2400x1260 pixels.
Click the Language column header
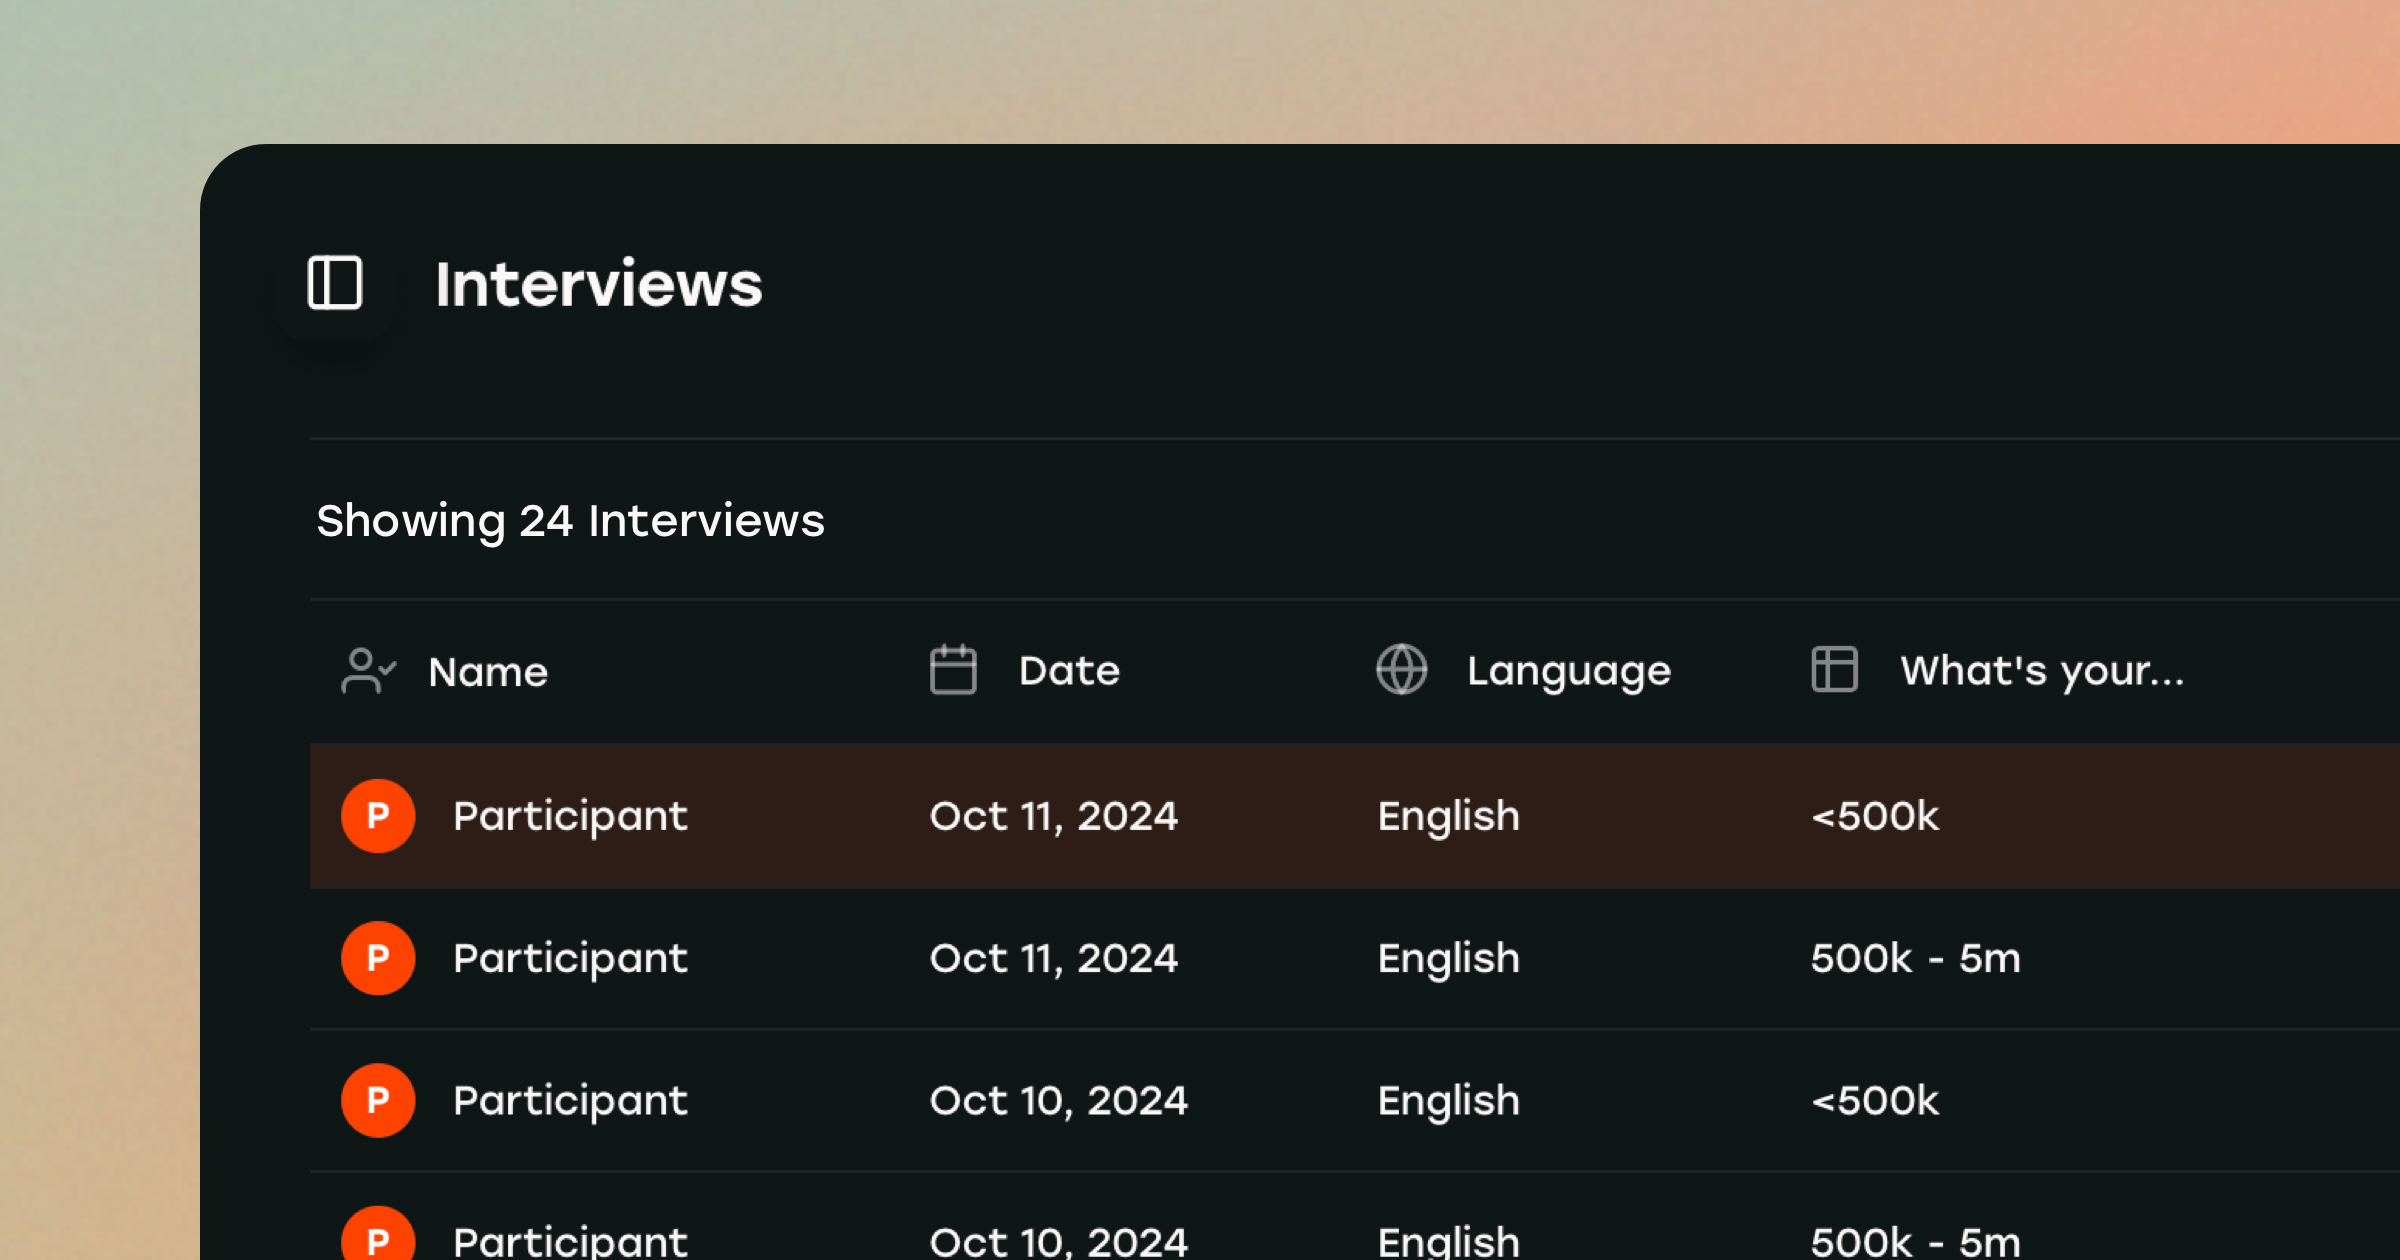1568,671
